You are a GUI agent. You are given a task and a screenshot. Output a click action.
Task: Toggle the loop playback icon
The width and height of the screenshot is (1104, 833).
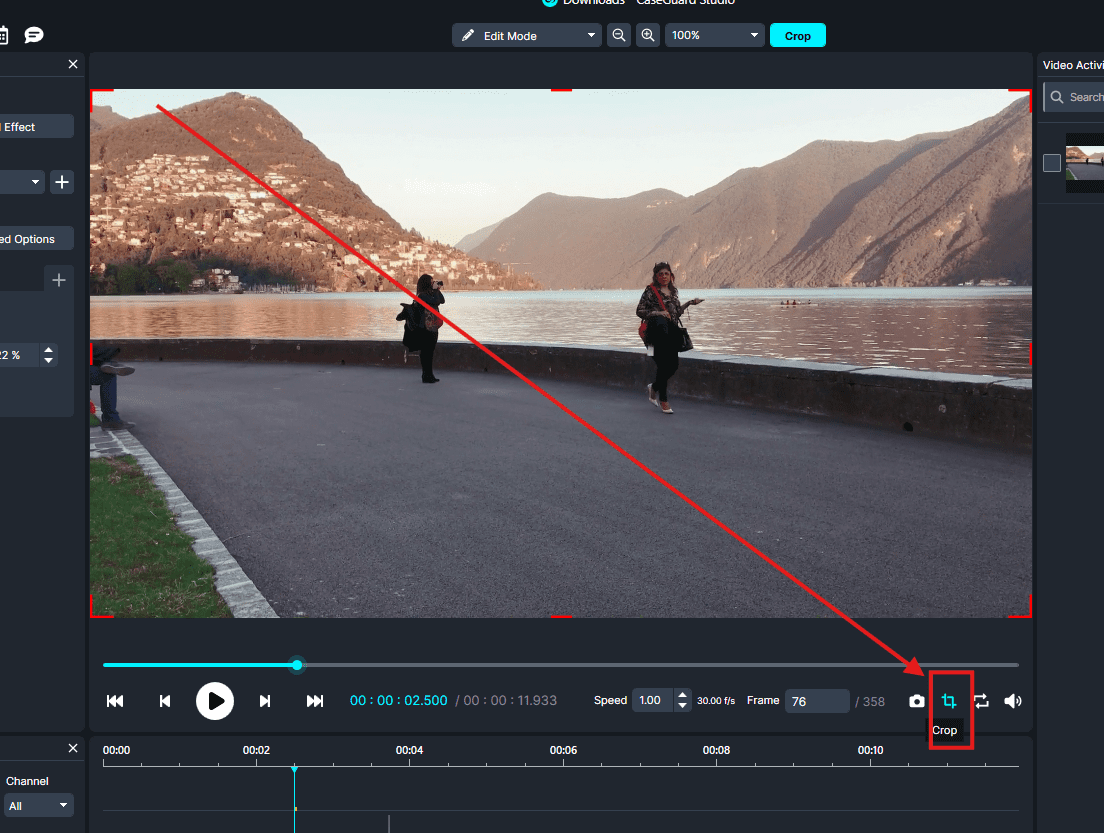[x=981, y=701]
